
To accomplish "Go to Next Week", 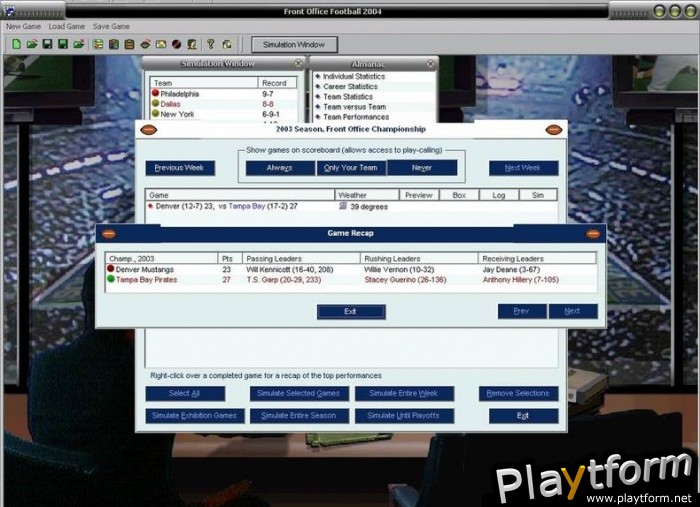I will [523, 168].
